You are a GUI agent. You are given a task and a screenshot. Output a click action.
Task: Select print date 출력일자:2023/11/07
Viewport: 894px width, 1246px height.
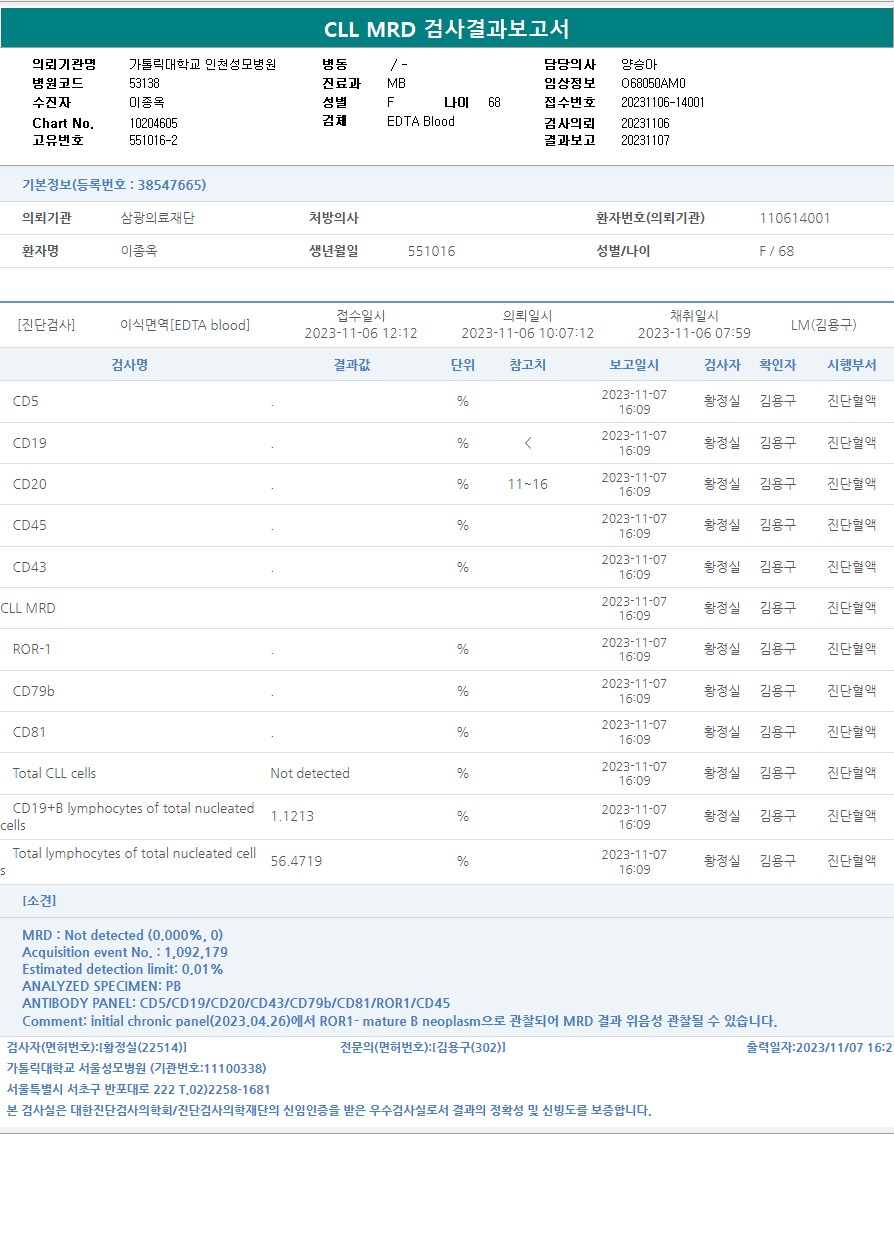pyautogui.click(x=819, y=1047)
